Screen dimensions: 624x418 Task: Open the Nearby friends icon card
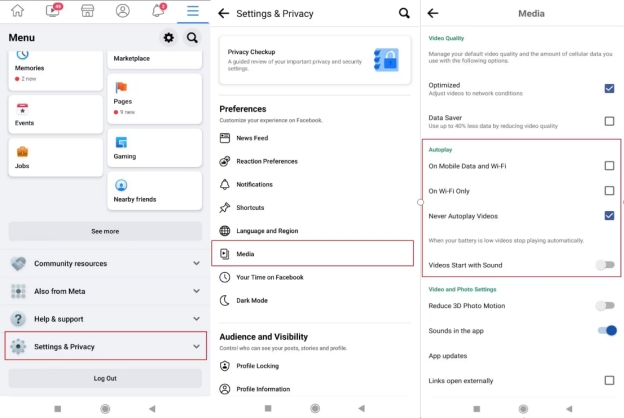click(154, 191)
